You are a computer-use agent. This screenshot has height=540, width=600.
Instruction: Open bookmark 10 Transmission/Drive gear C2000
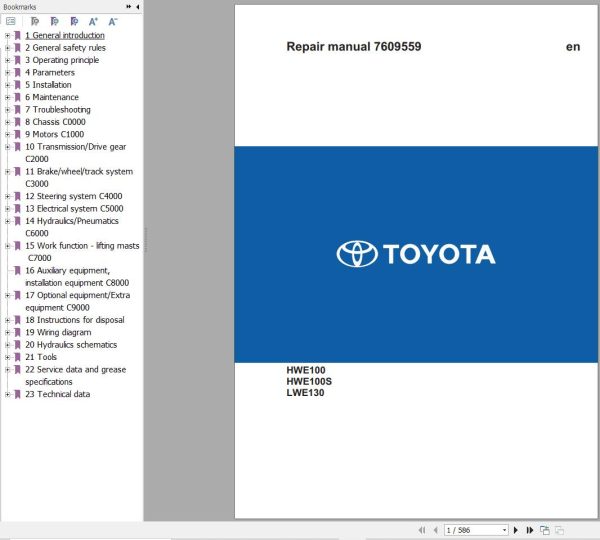coord(75,153)
